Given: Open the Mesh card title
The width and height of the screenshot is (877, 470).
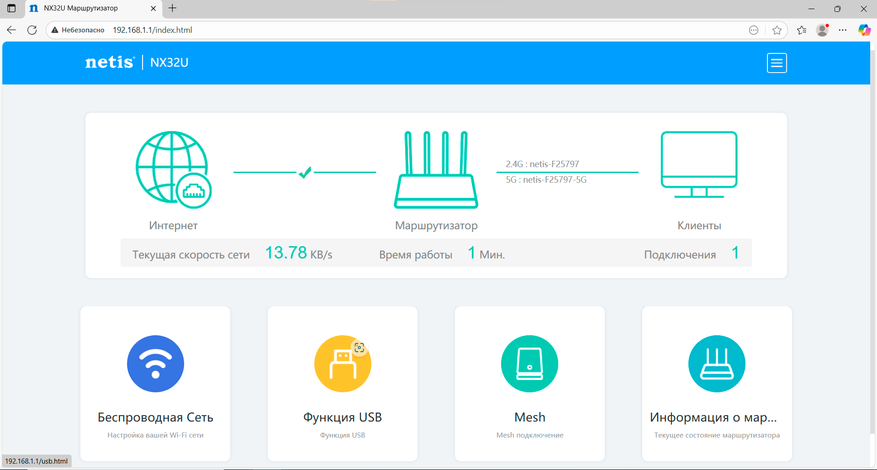Looking at the screenshot, I should pos(530,417).
